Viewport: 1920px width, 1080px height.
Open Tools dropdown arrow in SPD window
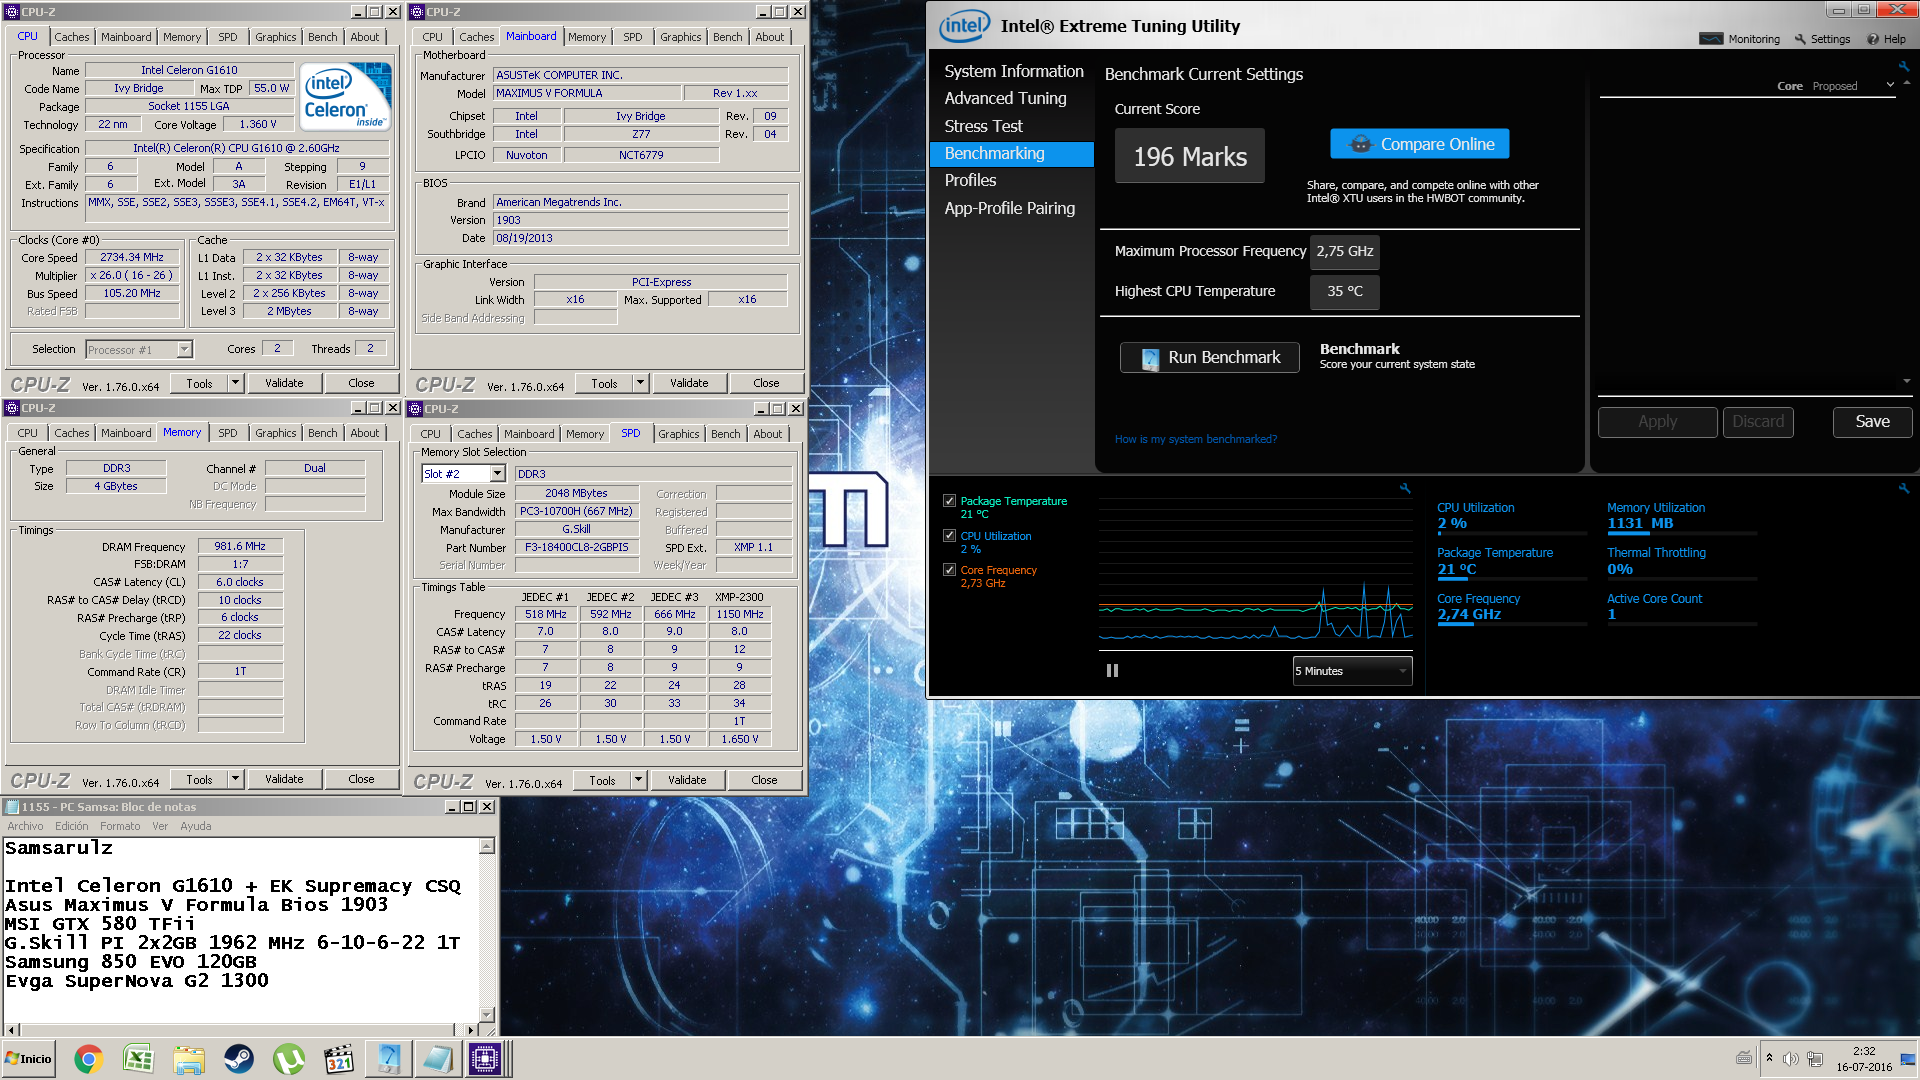click(x=639, y=780)
